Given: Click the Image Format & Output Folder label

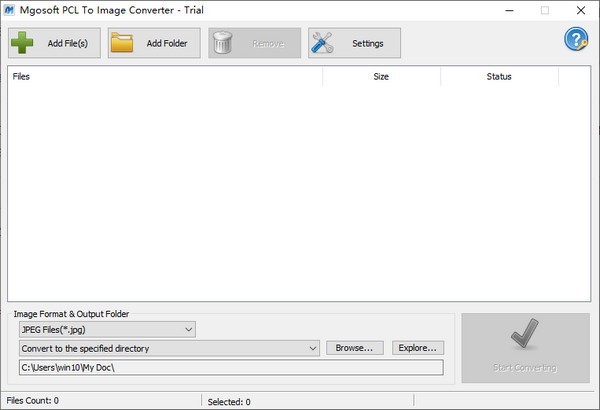Looking at the screenshot, I should tap(72, 314).
